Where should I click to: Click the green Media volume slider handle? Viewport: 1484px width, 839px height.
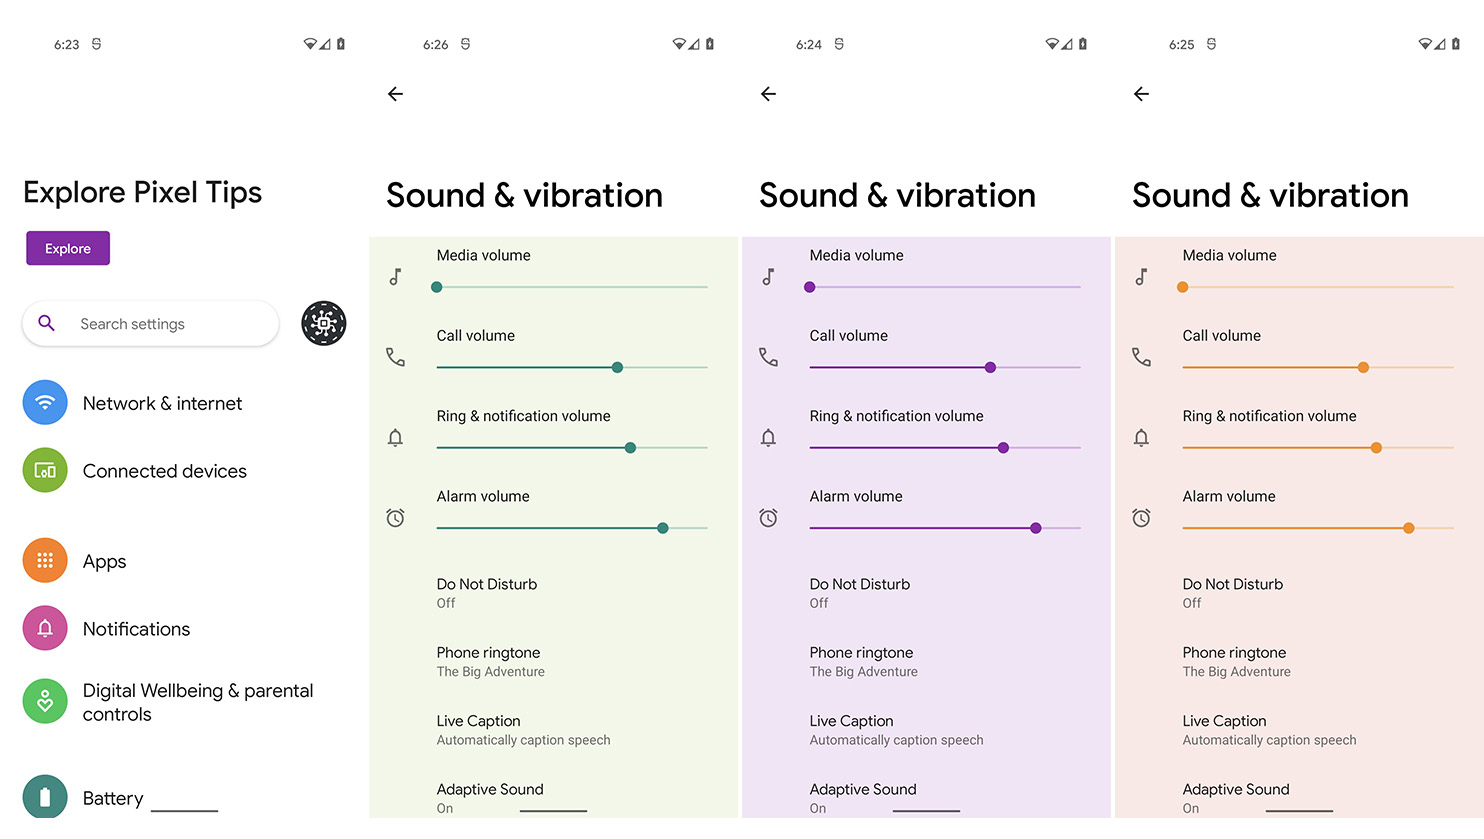[x=437, y=287]
